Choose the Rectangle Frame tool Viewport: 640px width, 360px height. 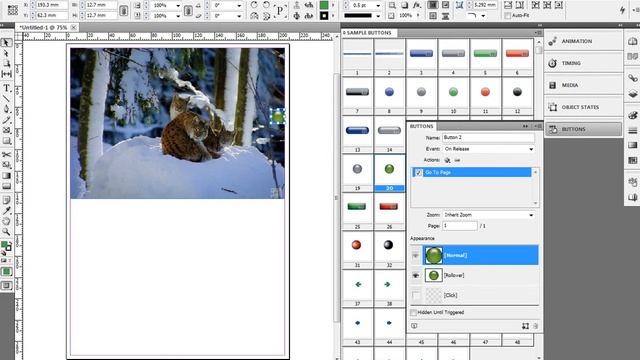(6, 130)
